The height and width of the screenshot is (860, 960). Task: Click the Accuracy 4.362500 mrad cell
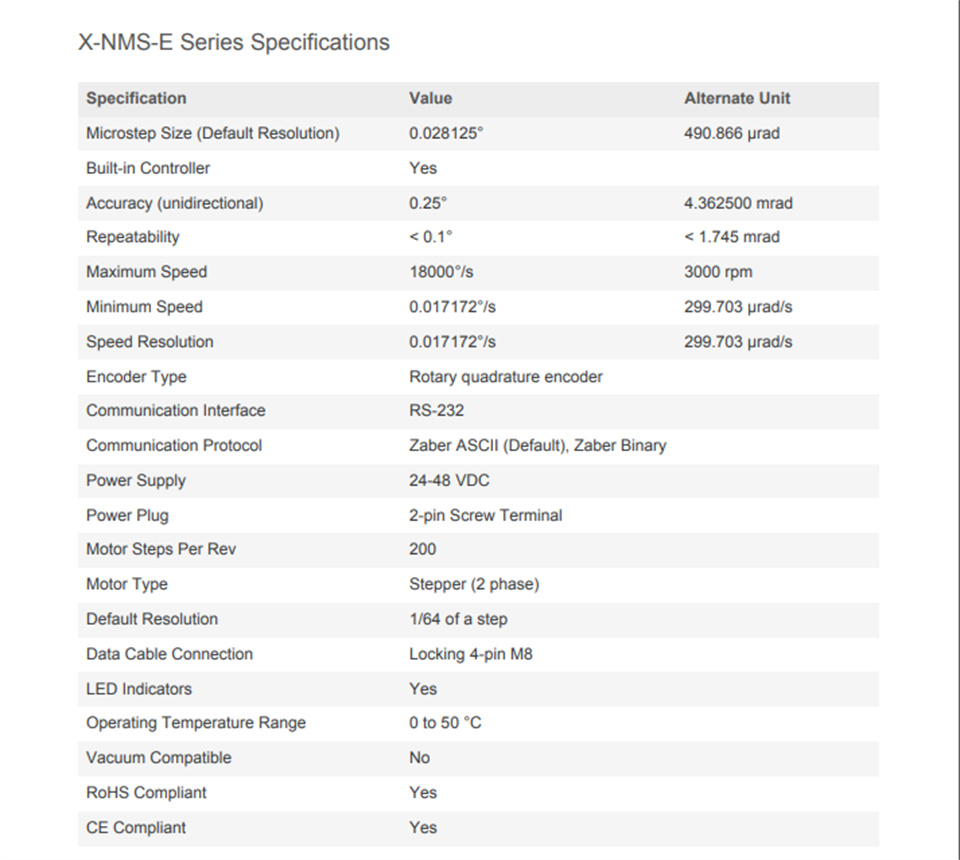pos(738,203)
